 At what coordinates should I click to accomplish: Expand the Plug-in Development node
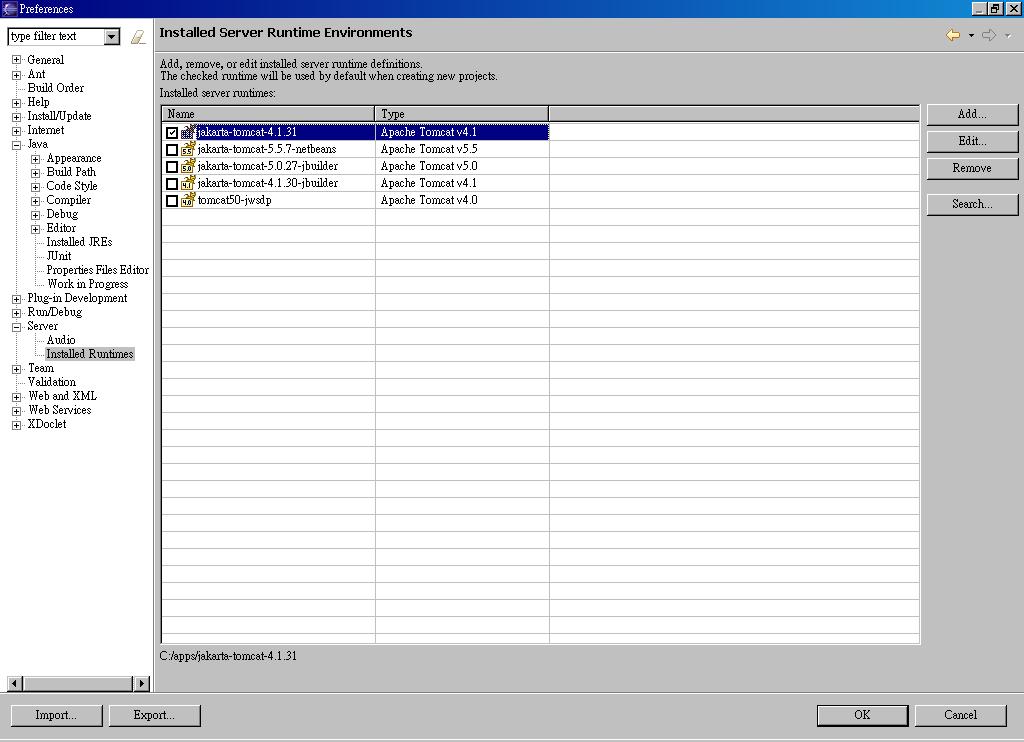pyautogui.click(x=16, y=299)
